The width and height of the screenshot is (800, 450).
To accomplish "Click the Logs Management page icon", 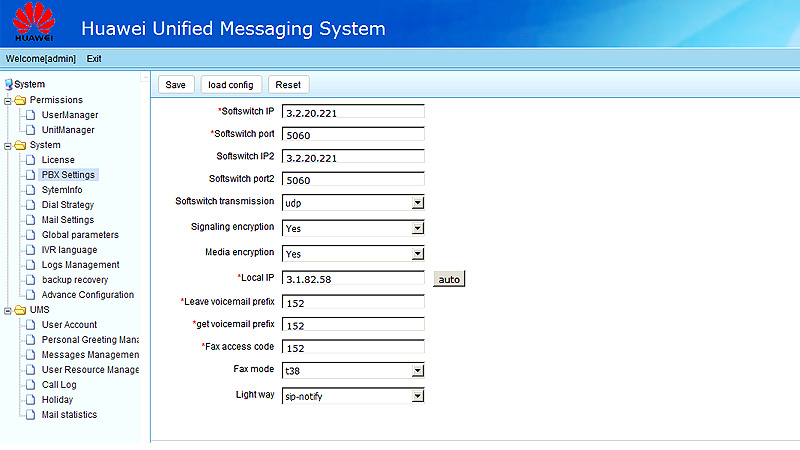I will (31, 265).
